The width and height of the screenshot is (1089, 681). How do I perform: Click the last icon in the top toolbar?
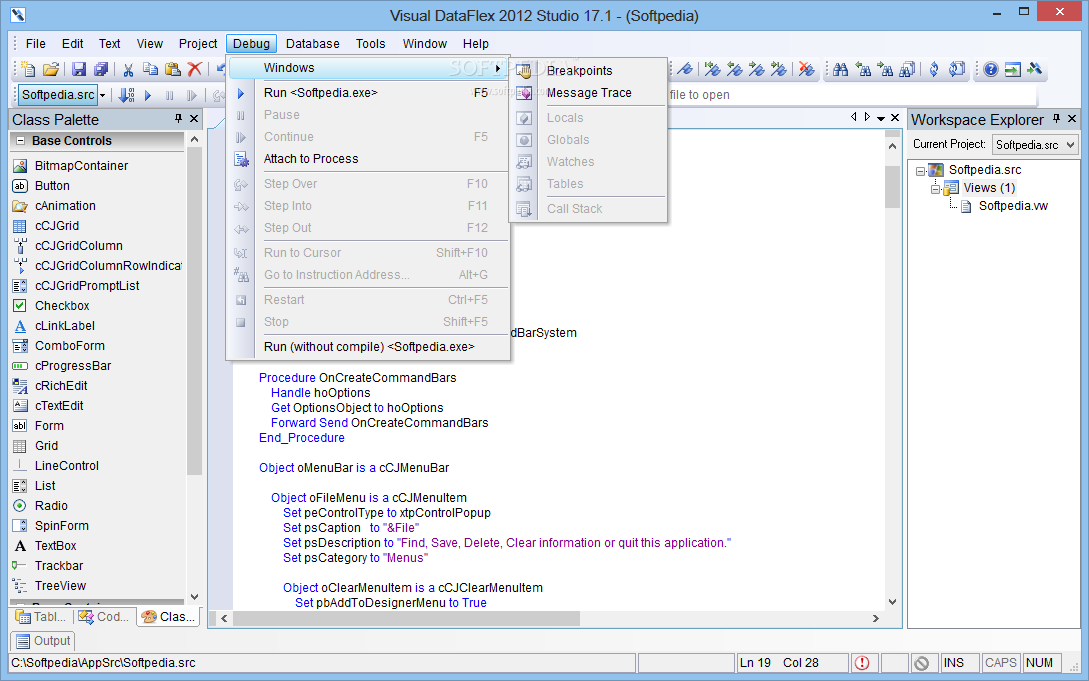[x=1035, y=69]
